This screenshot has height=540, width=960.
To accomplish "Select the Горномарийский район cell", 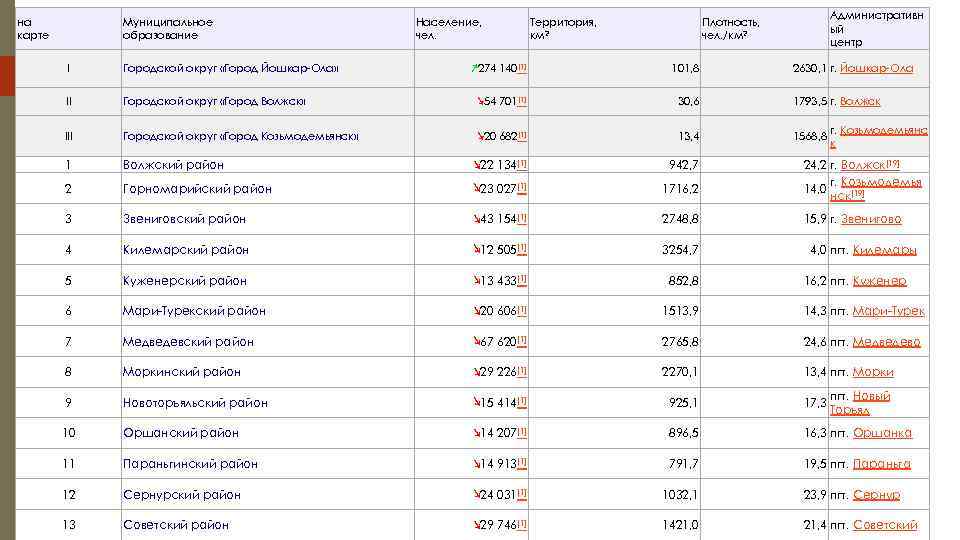I will 197,189.
